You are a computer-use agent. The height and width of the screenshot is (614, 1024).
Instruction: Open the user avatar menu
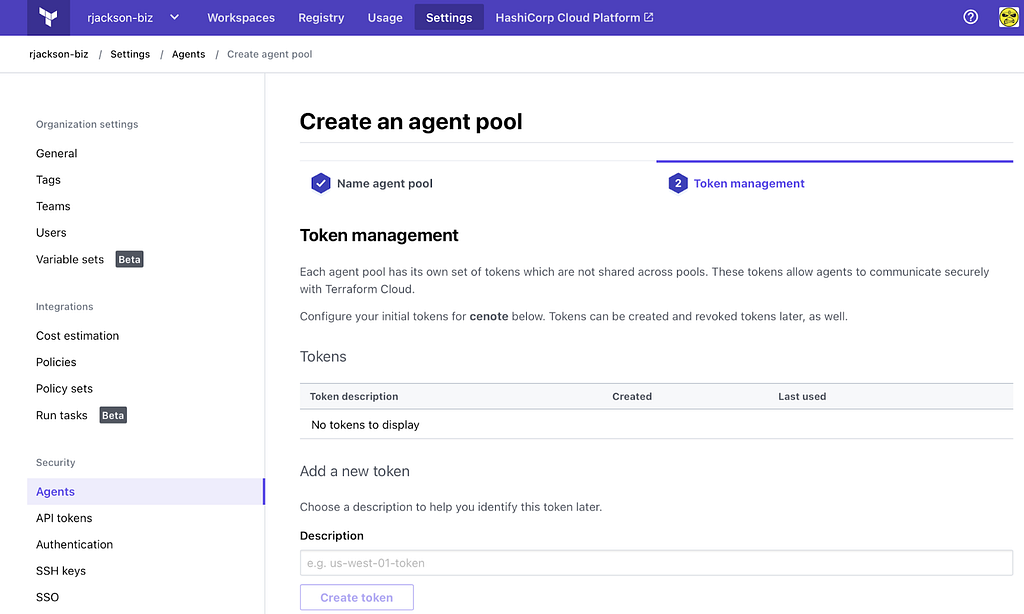(x=1008, y=17)
